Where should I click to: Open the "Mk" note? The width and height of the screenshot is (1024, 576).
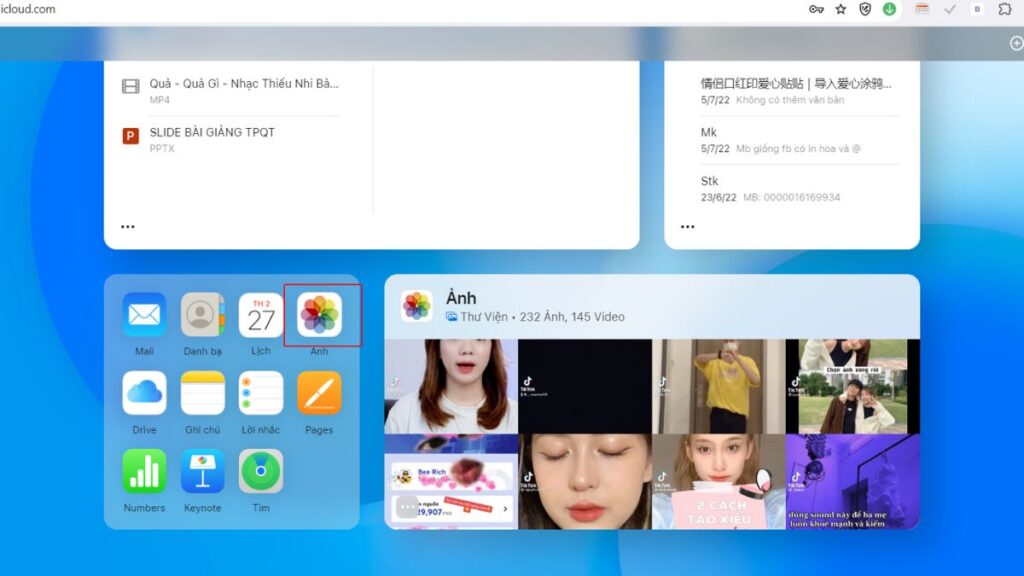point(799,140)
